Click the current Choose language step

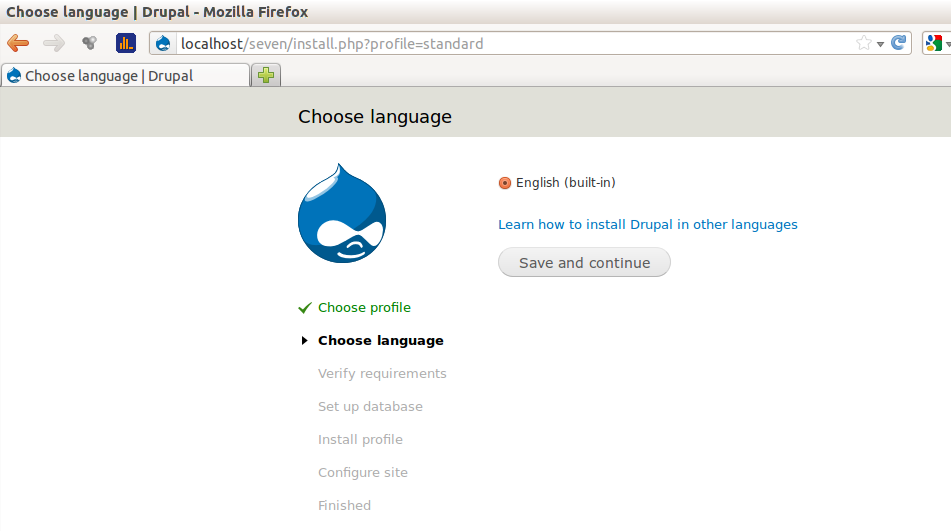coord(380,341)
